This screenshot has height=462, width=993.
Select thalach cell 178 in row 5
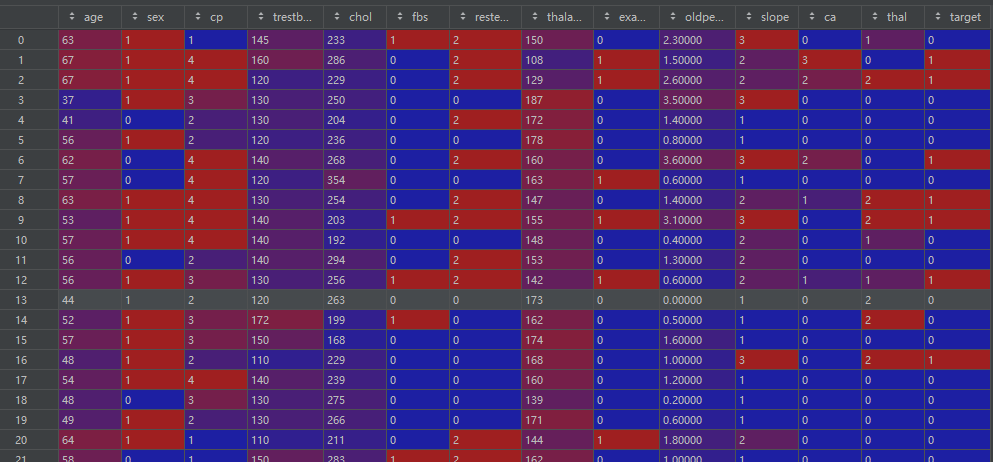[x=558, y=140]
